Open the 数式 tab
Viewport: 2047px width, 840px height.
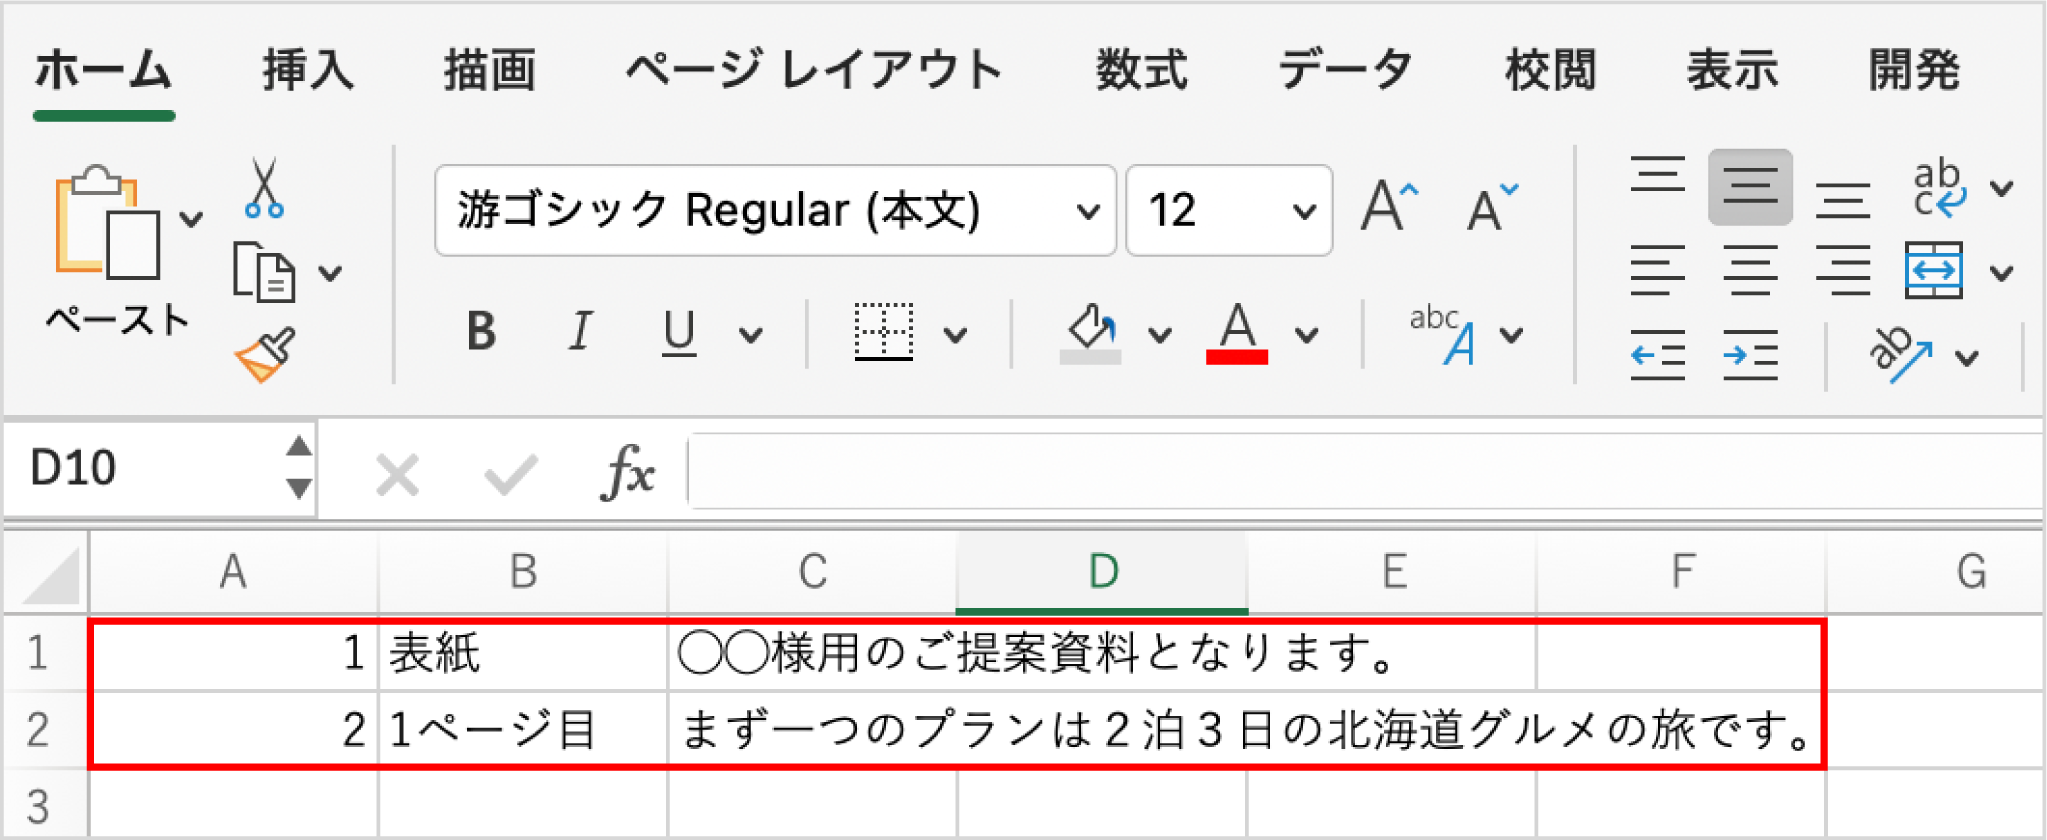(1142, 70)
